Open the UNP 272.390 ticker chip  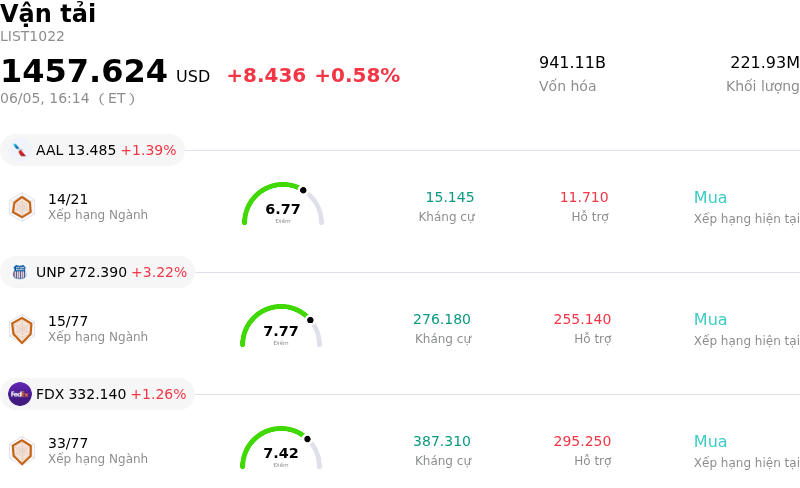97,272
